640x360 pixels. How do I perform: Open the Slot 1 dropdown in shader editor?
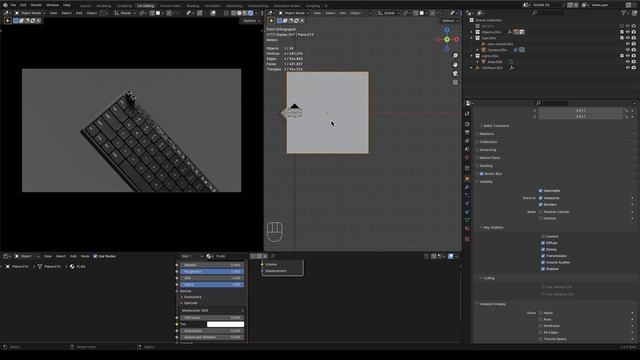pyautogui.click(x=191, y=256)
